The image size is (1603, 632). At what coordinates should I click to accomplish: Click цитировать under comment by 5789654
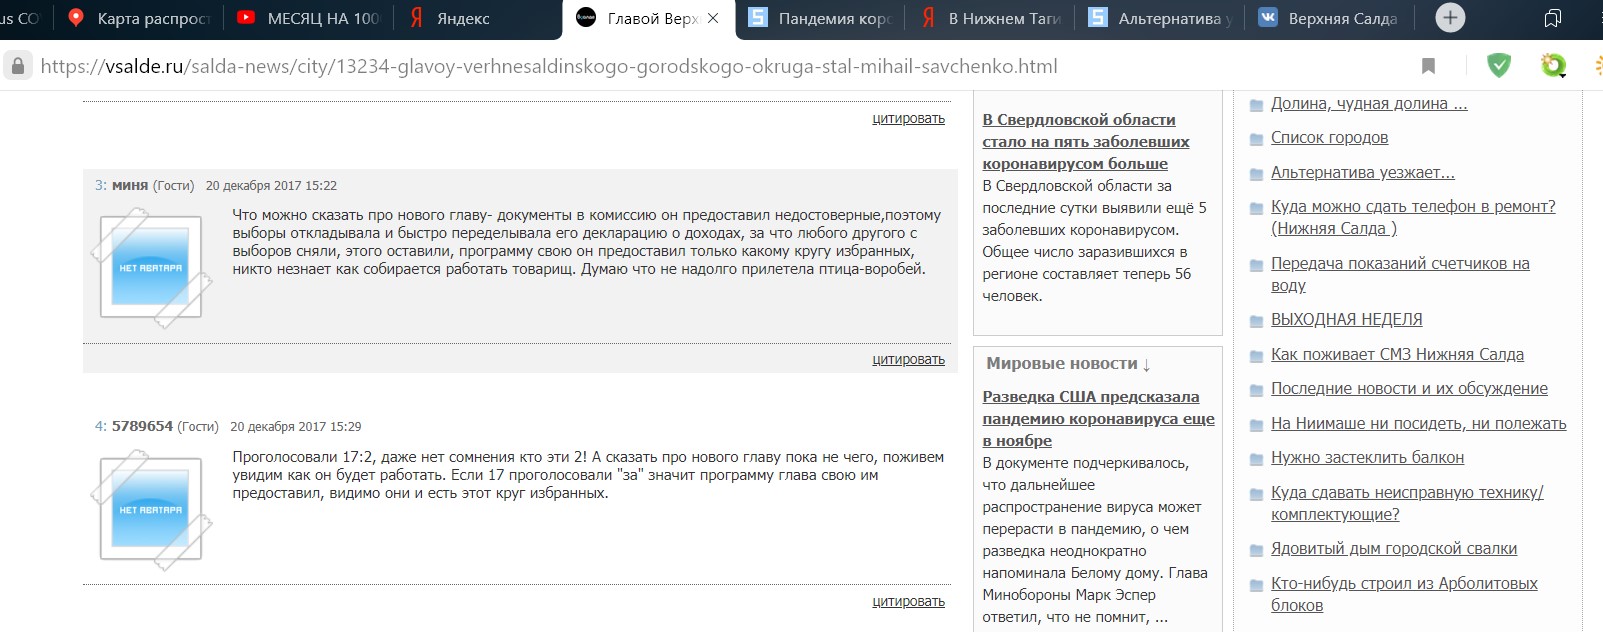tap(908, 601)
